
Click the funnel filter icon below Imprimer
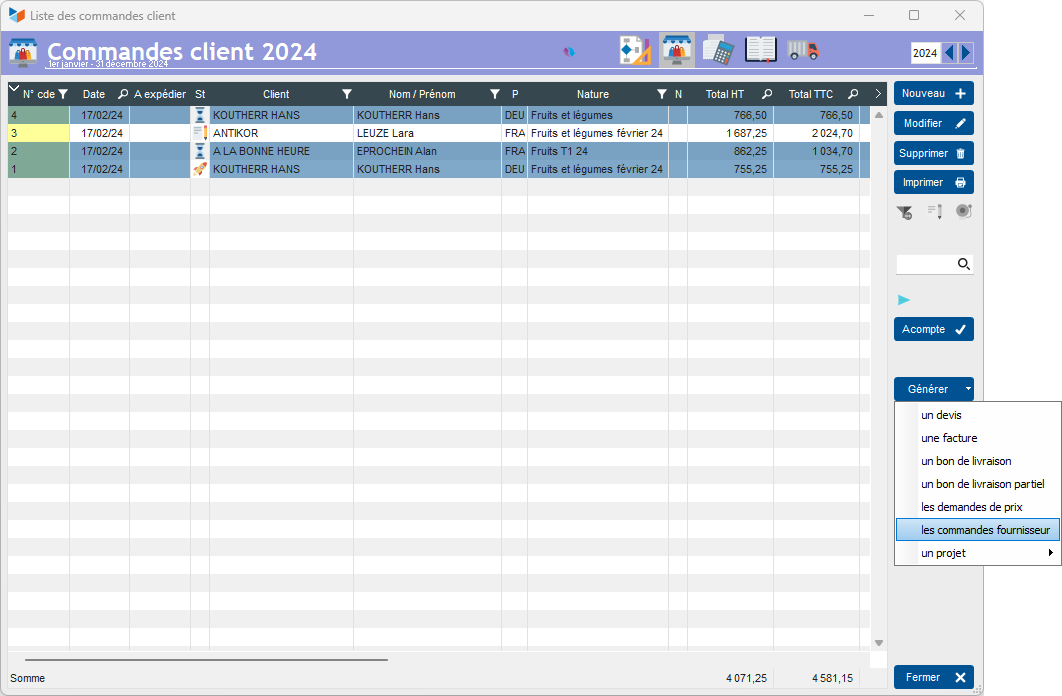[905, 212]
